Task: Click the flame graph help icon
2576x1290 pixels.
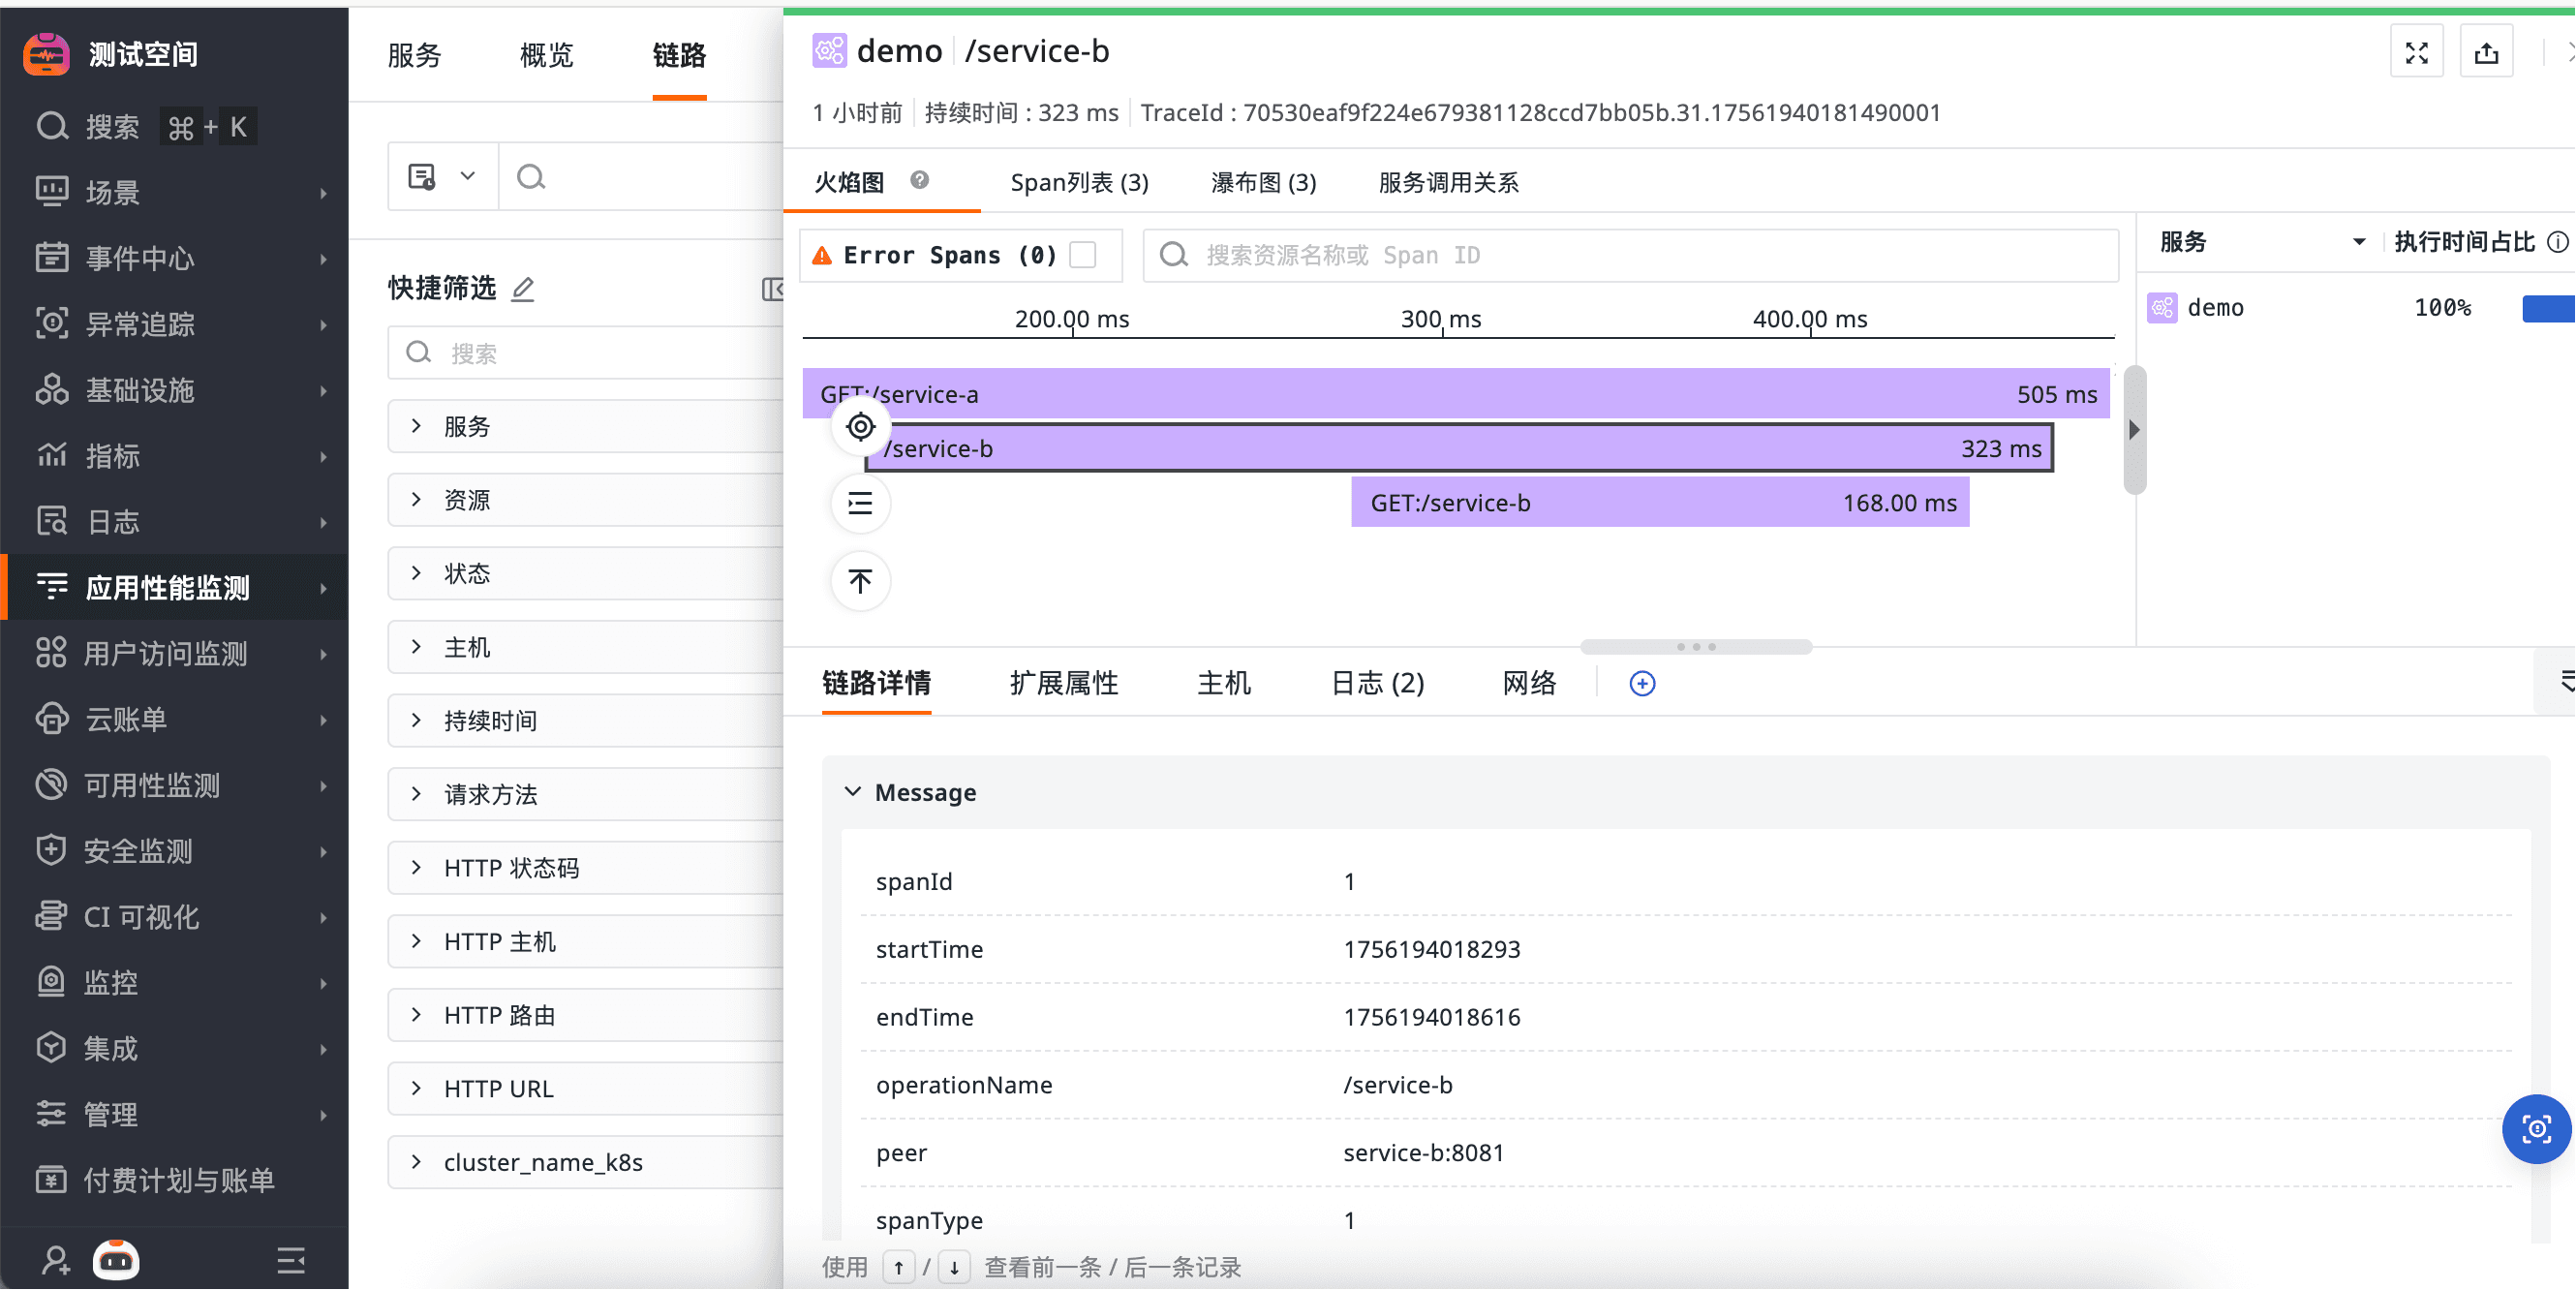Action: point(919,180)
